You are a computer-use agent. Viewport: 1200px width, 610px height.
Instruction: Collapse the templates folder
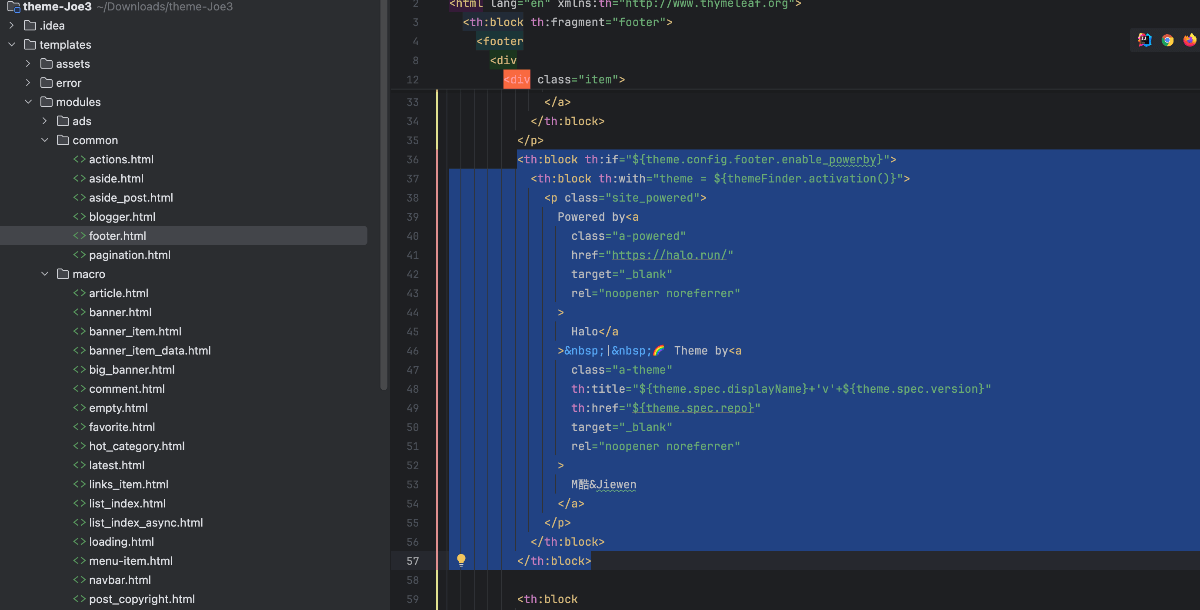point(12,45)
